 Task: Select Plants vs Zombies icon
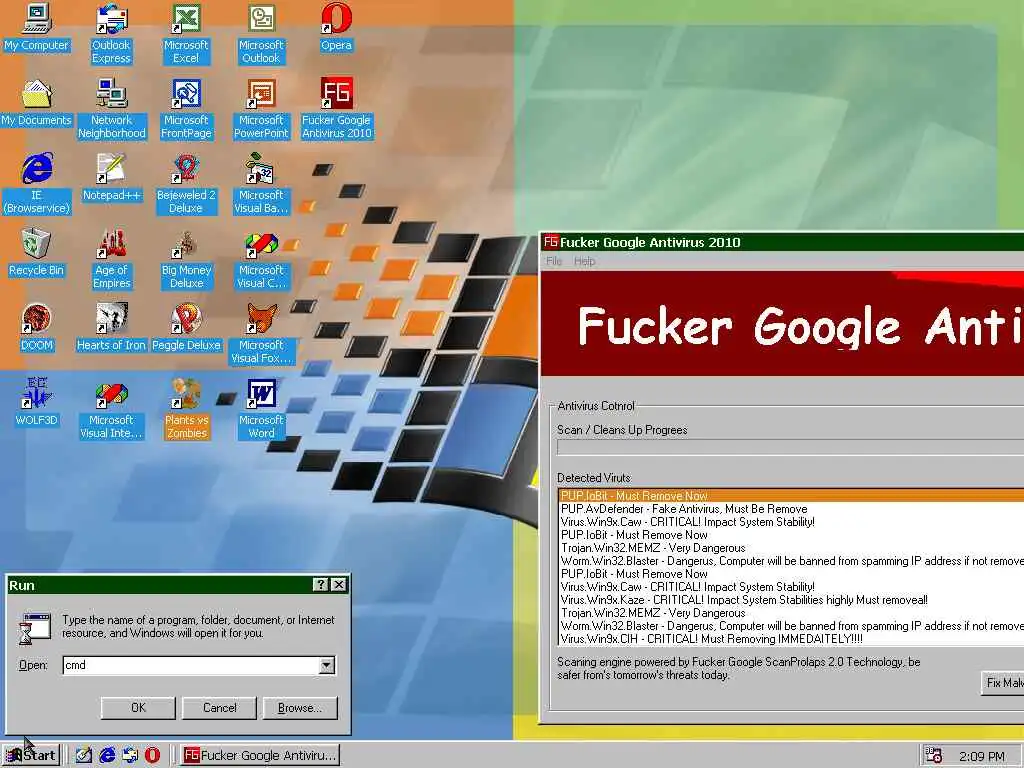click(x=186, y=409)
